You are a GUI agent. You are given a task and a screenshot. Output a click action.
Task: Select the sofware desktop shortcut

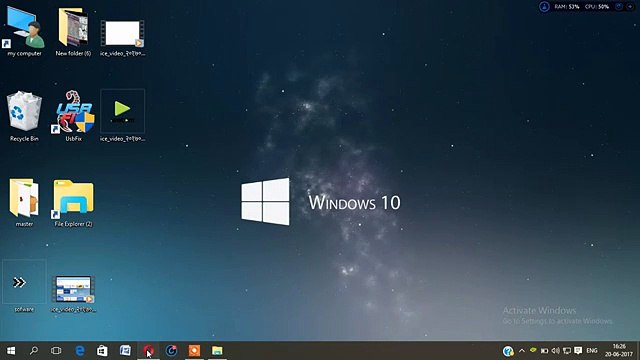(x=24, y=287)
